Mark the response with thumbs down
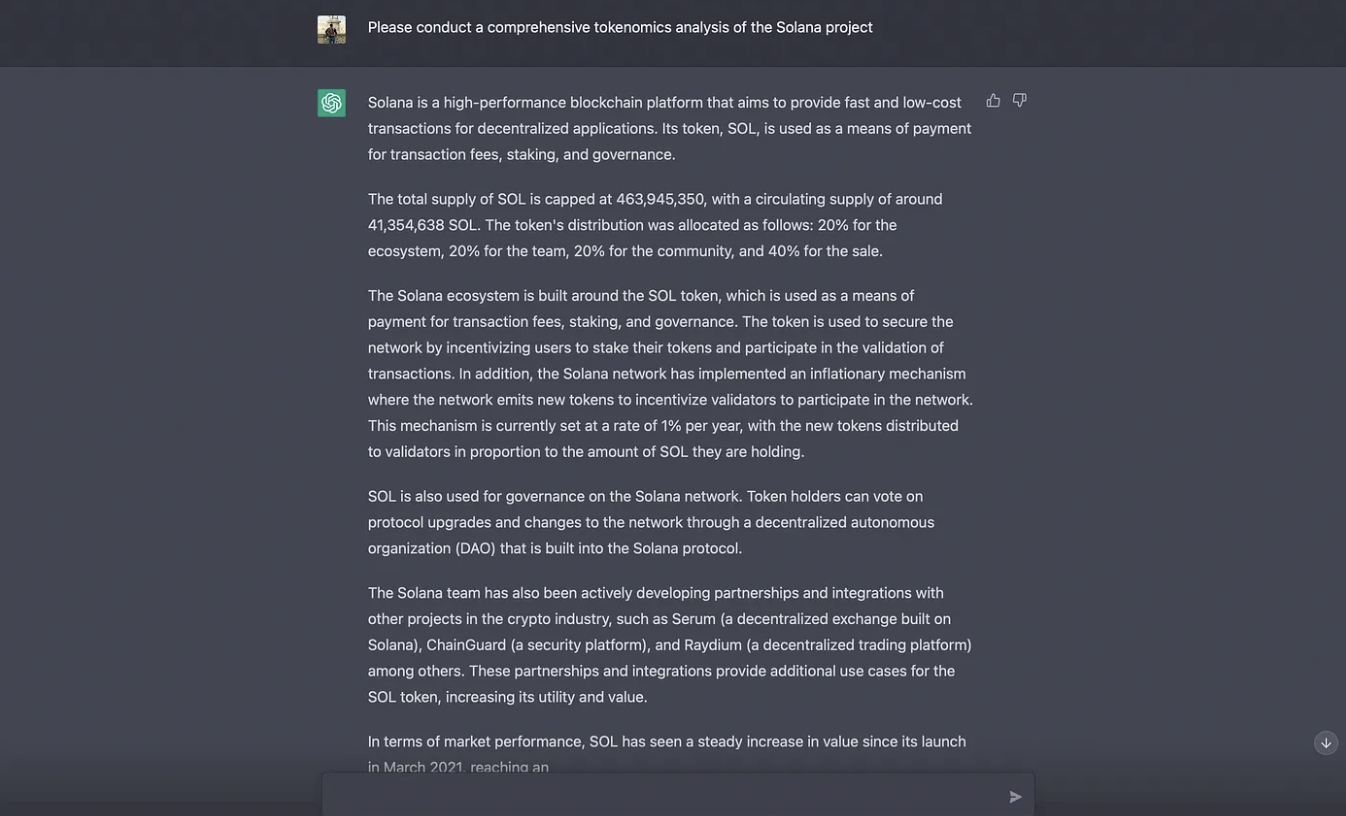 [x=1020, y=100]
